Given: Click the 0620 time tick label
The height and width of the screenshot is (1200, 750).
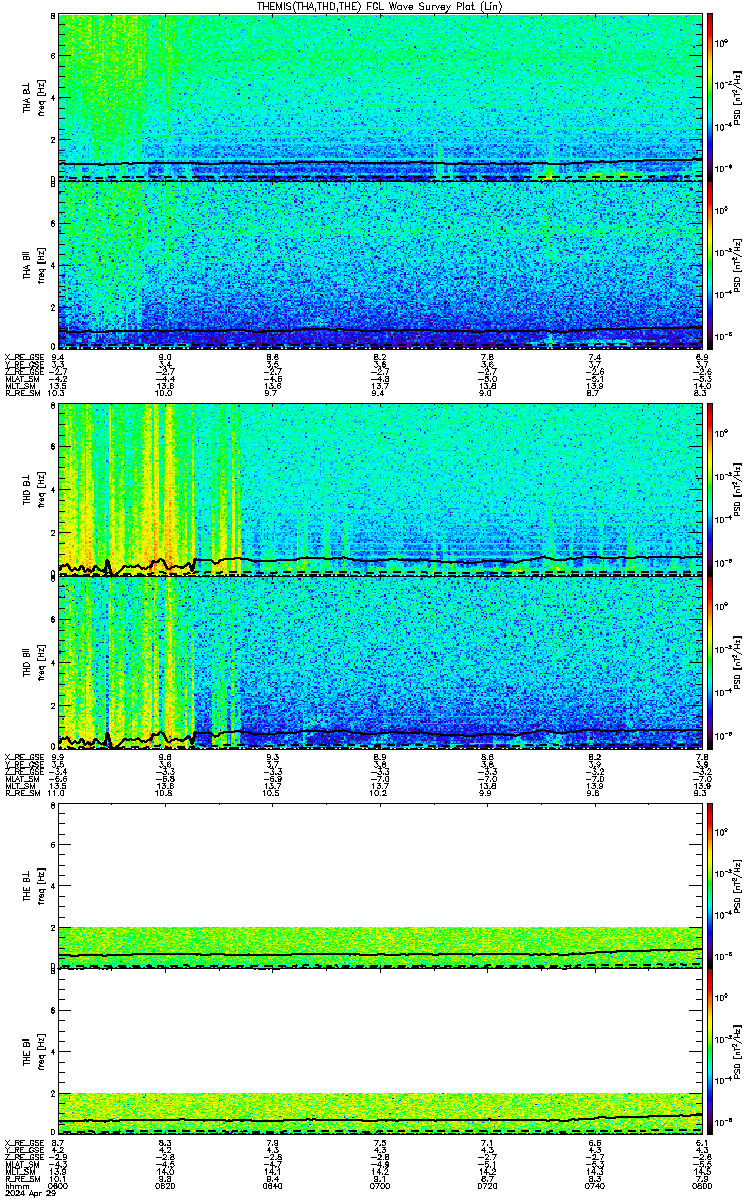Looking at the screenshot, I should point(166,1186).
